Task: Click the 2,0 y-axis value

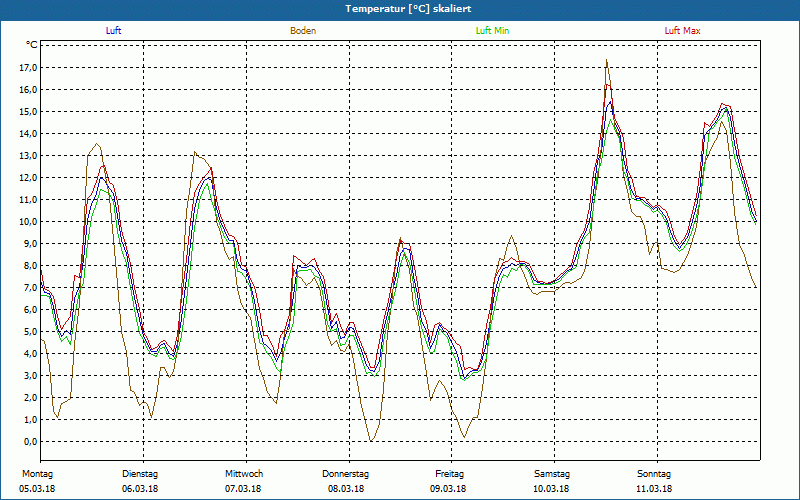Action: (x=31, y=397)
